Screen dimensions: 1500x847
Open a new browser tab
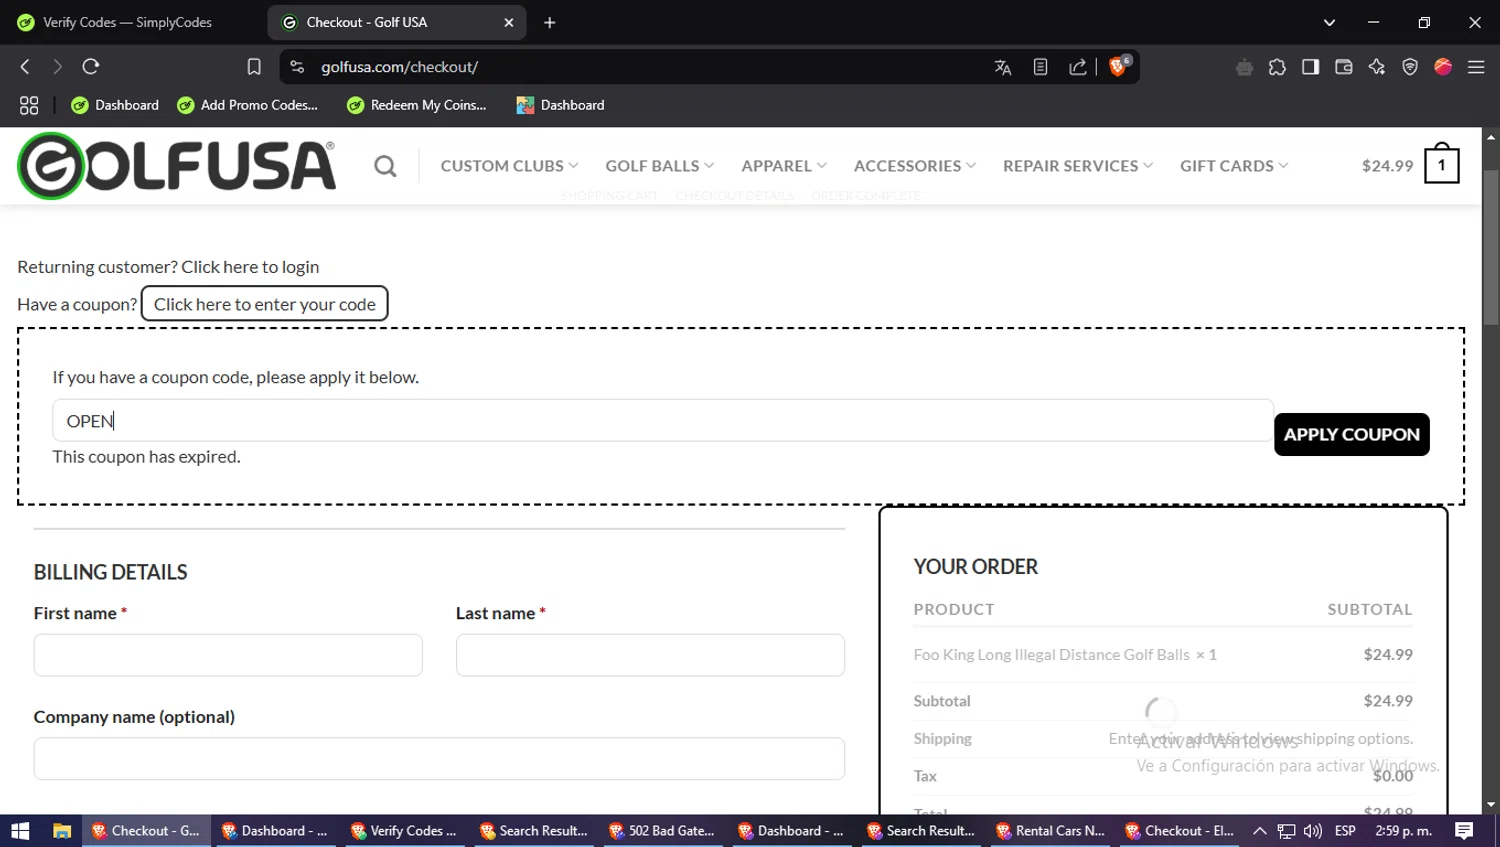549,22
